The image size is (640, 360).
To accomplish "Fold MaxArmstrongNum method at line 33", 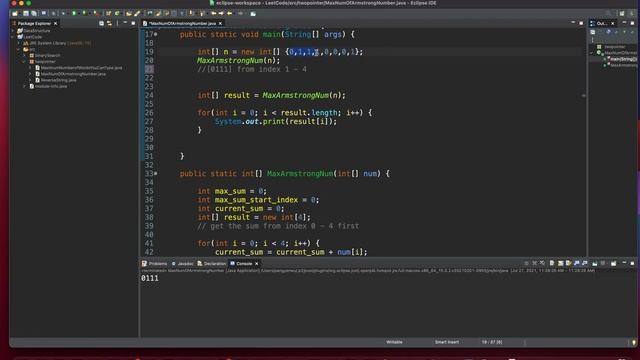I will (x=156, y=173).
